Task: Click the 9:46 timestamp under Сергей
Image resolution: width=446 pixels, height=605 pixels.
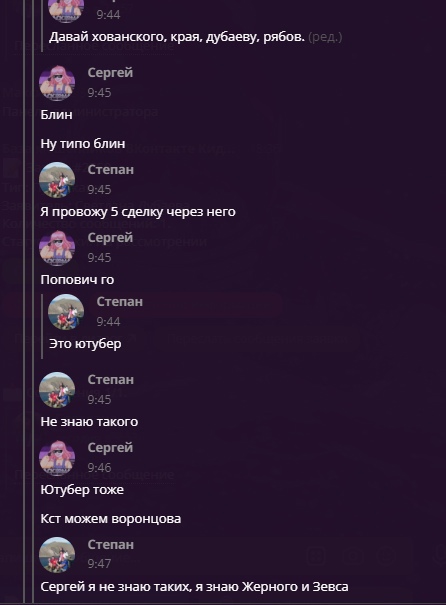Action: (99, 468)
